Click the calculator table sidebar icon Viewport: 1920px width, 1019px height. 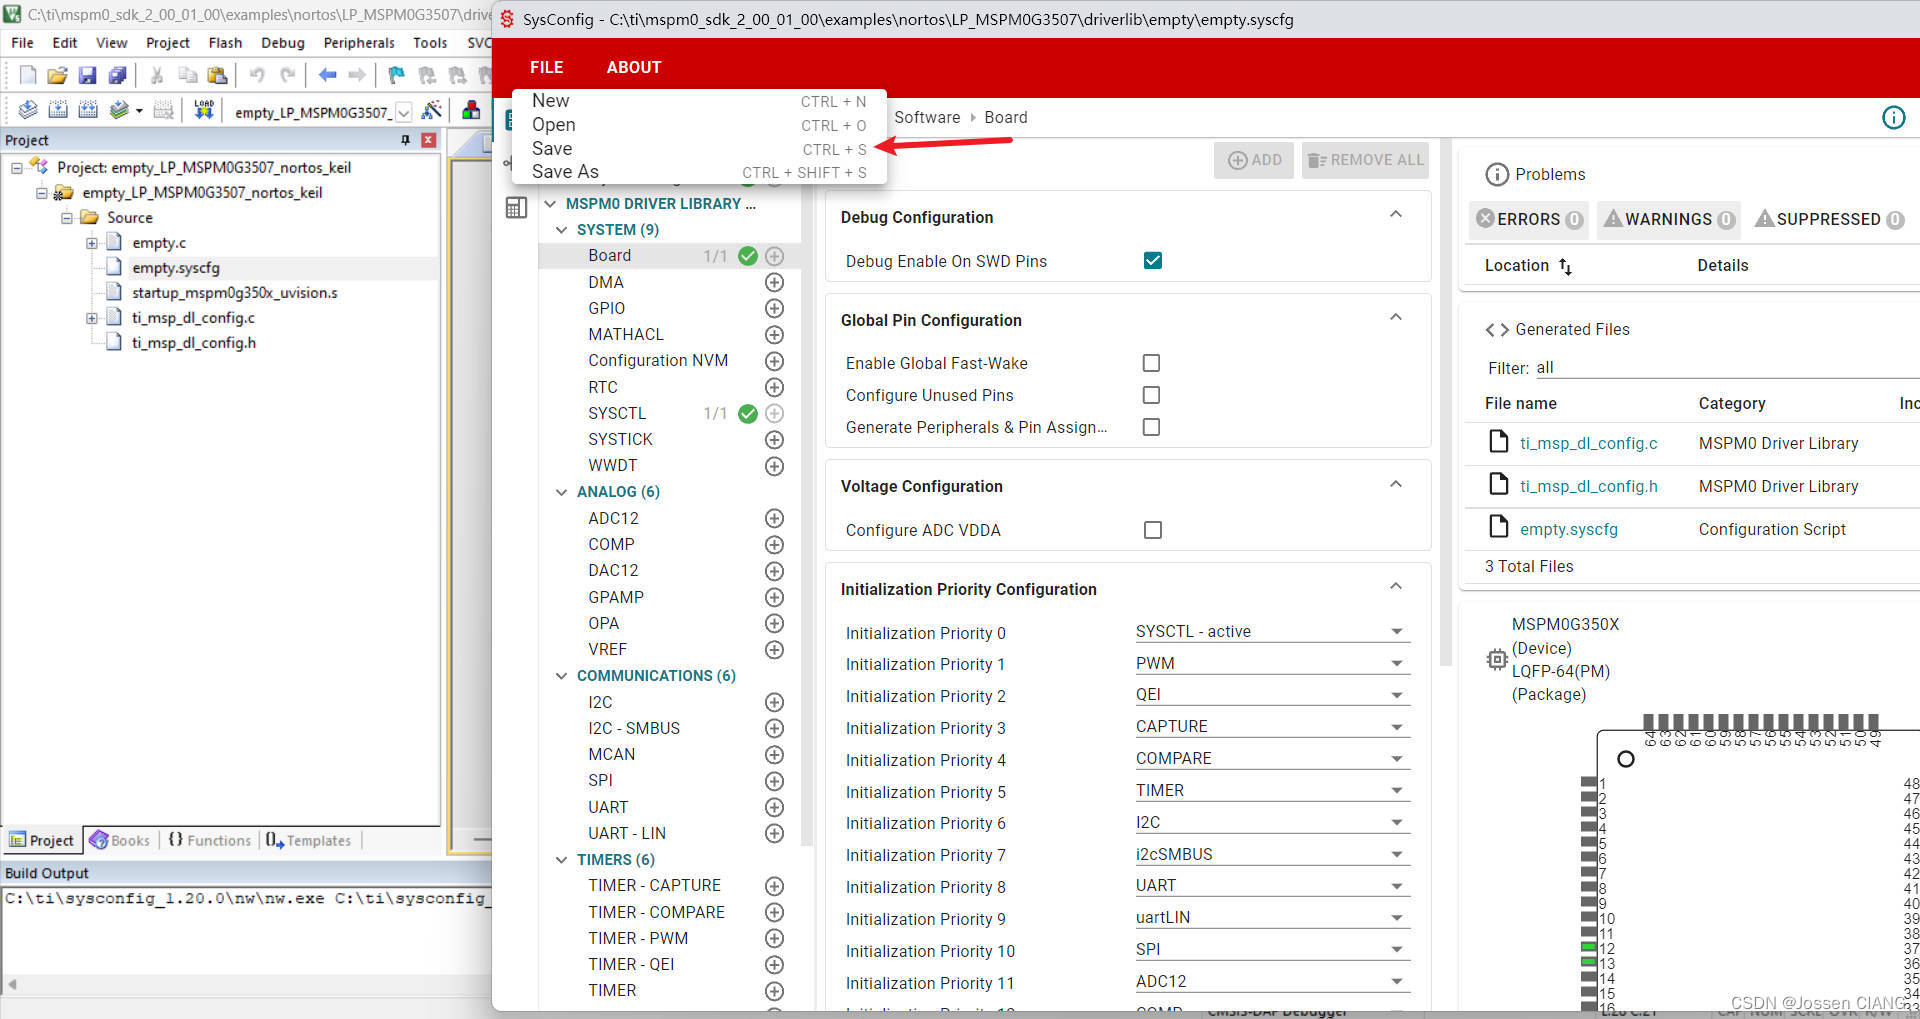[x=516, y=208]
